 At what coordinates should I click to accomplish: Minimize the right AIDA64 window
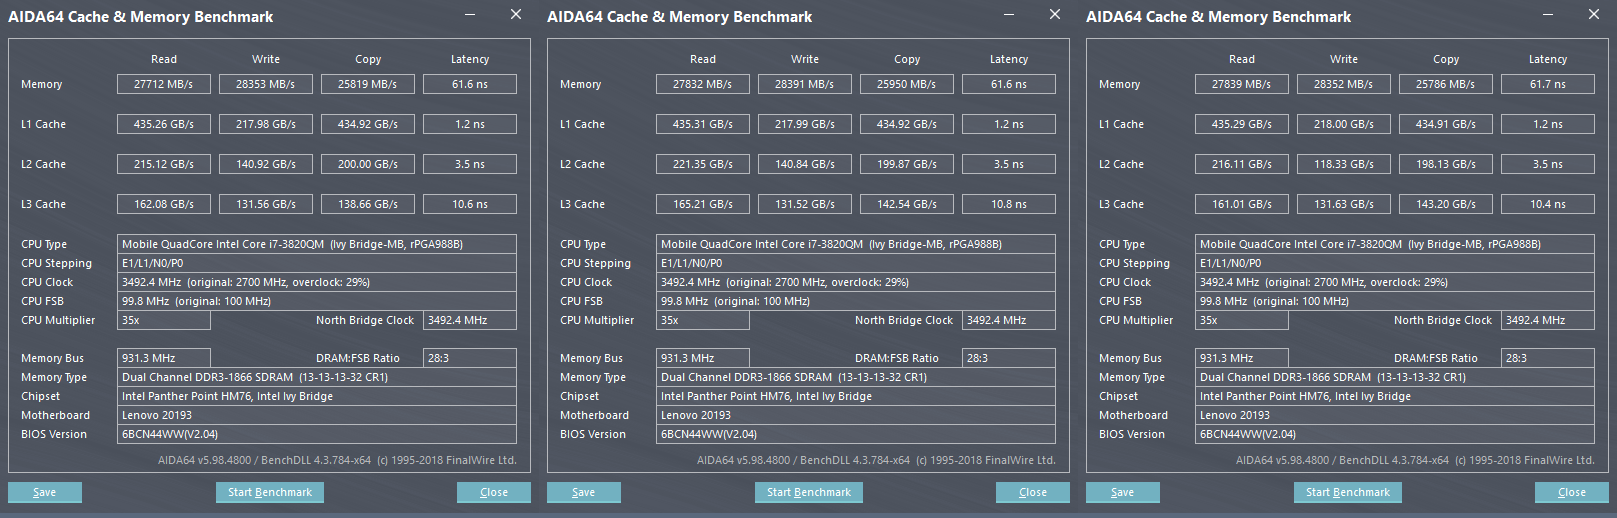click(x=1549, y=15)
